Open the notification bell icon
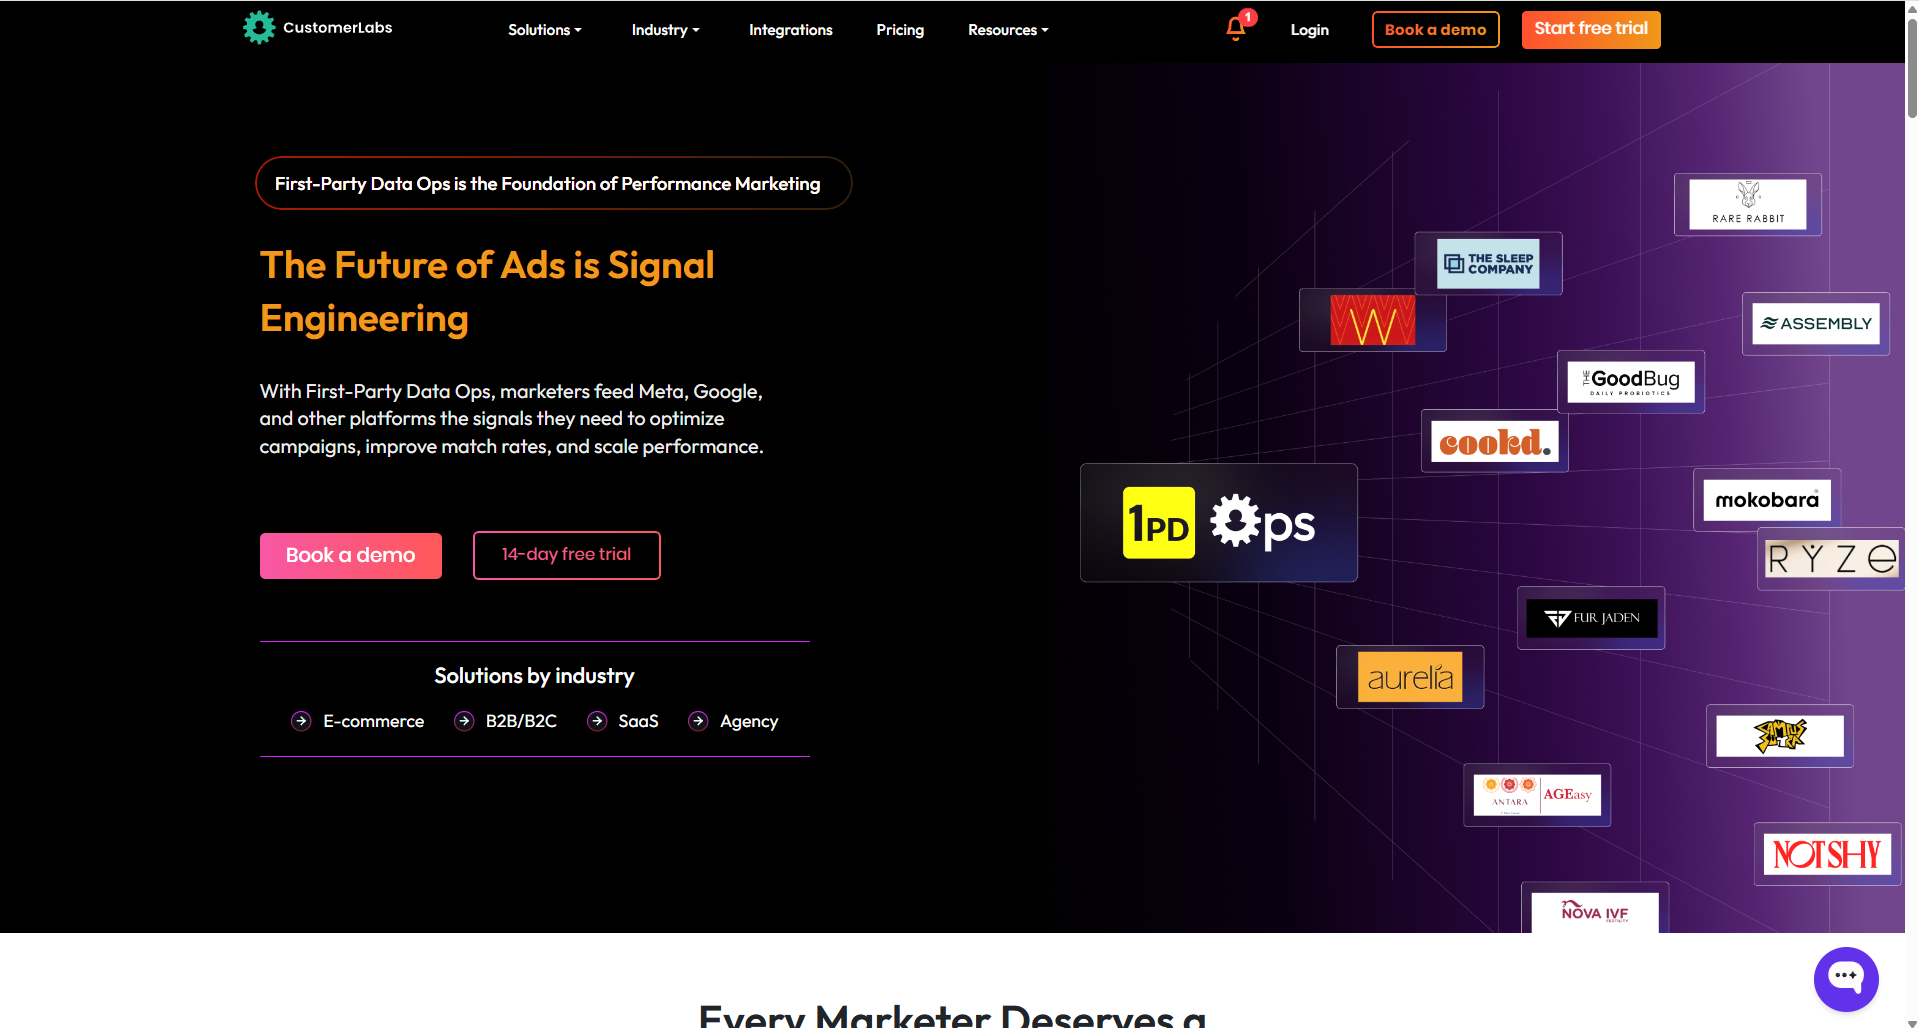This screenshot has height=1028, width=1919. [1236, 29]
